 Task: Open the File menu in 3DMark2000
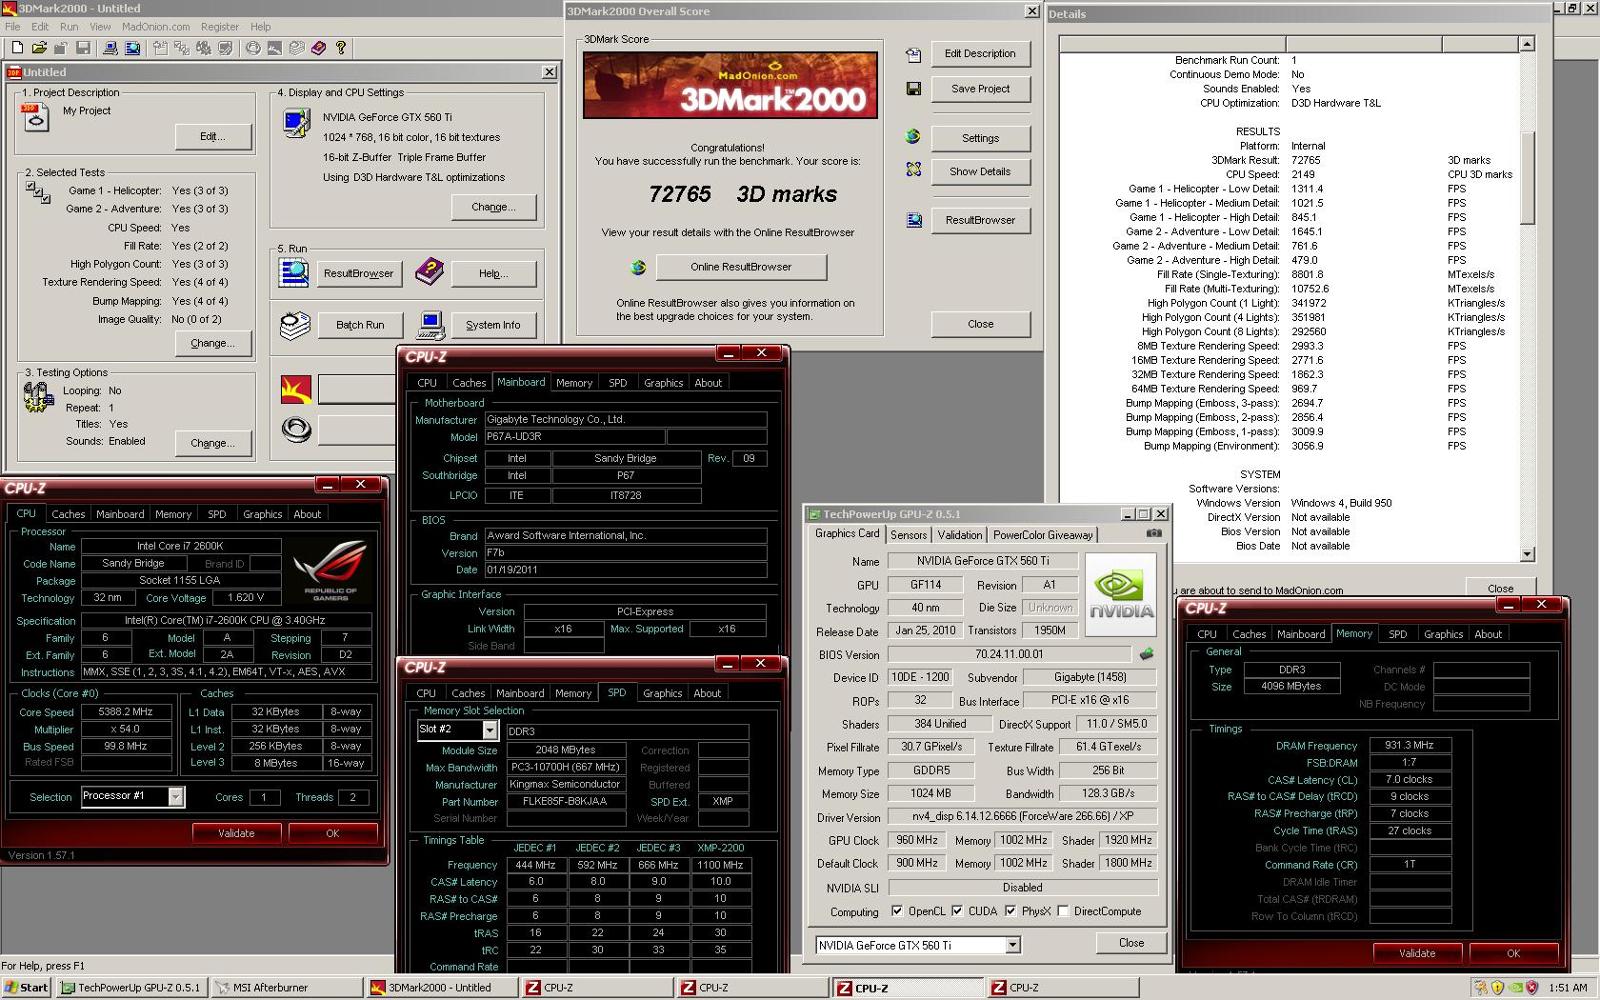coord(13,27)
